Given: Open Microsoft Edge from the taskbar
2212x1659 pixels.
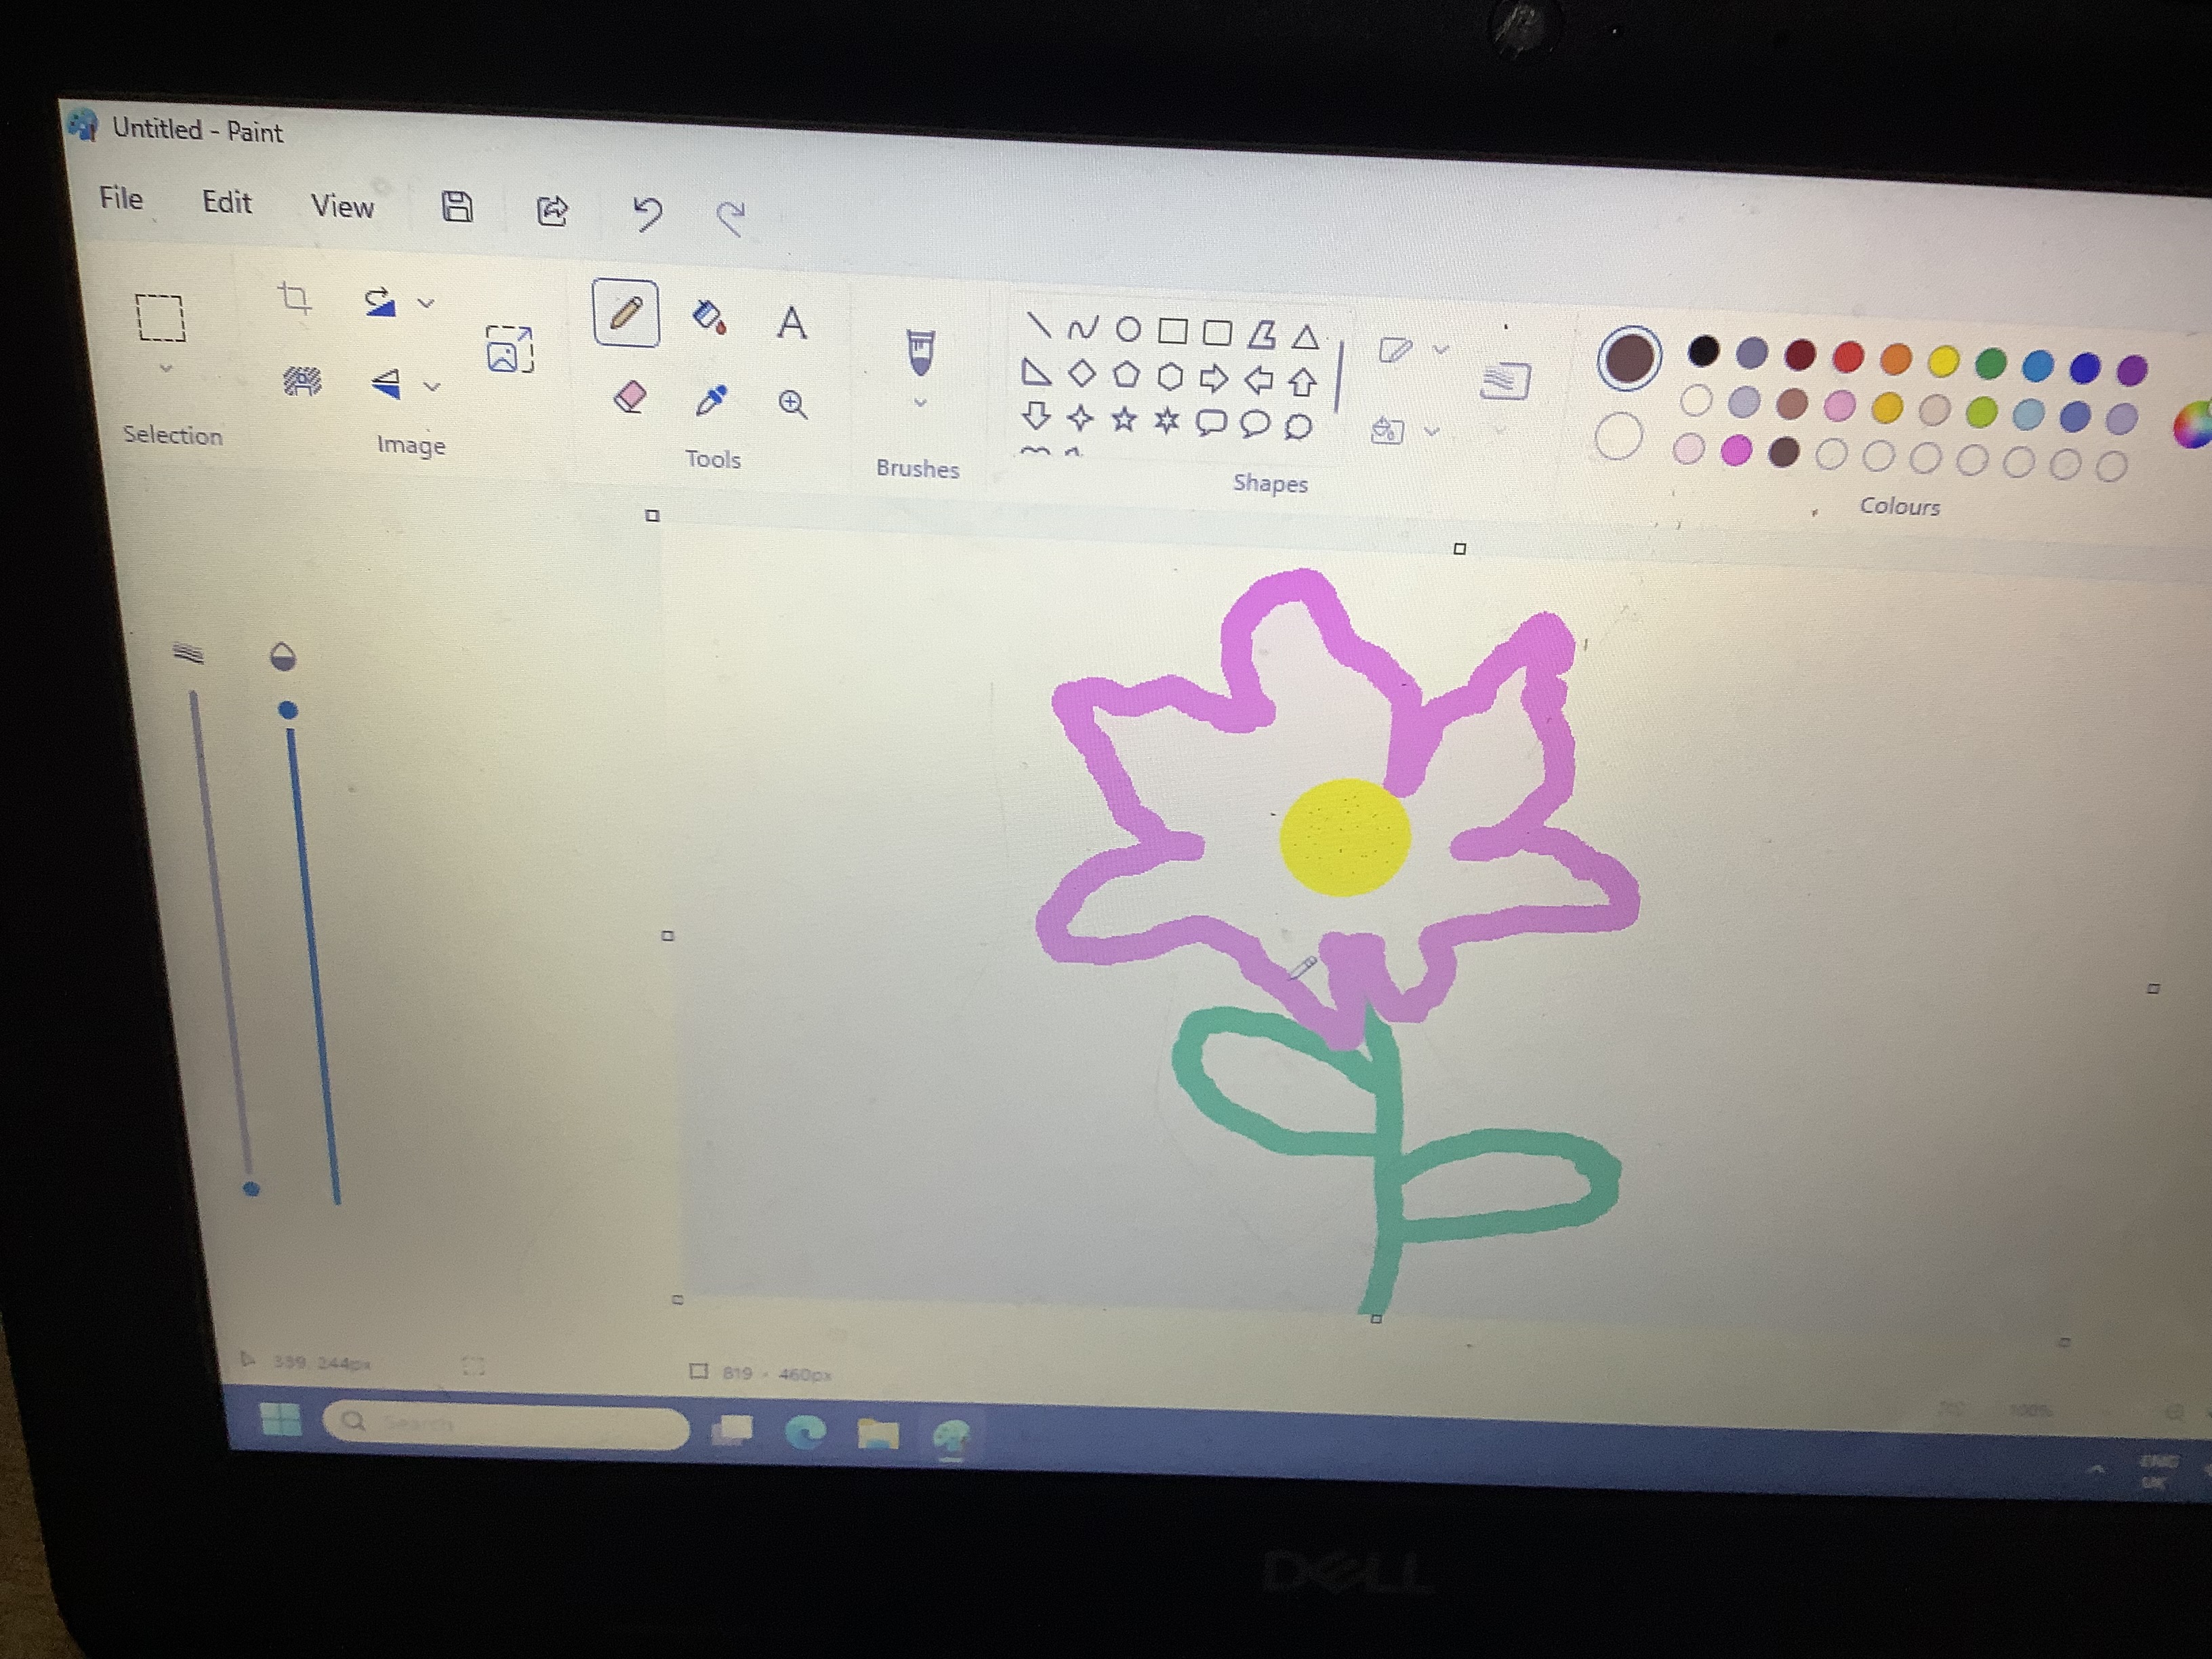Looking at the screenshot, I should tap(805, 1432).
